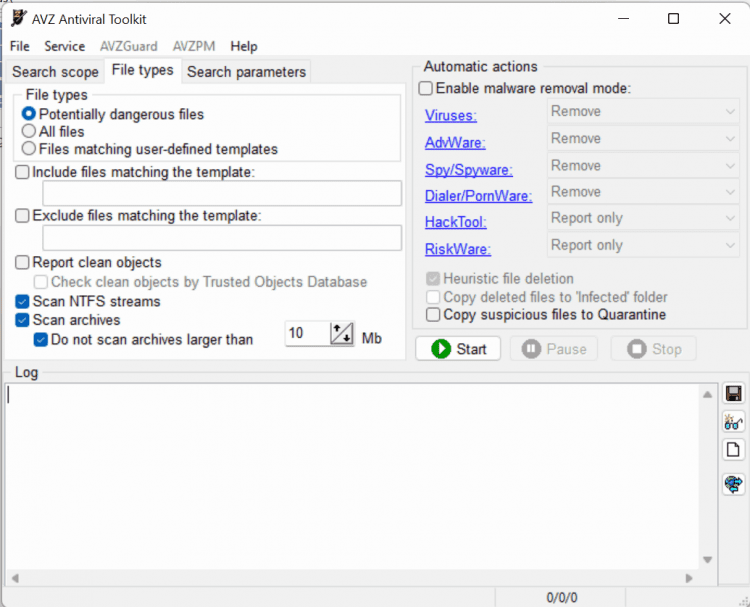750x607 pixels.
Task: Open the AVZGuard menu
Action: tap(129, 46)
